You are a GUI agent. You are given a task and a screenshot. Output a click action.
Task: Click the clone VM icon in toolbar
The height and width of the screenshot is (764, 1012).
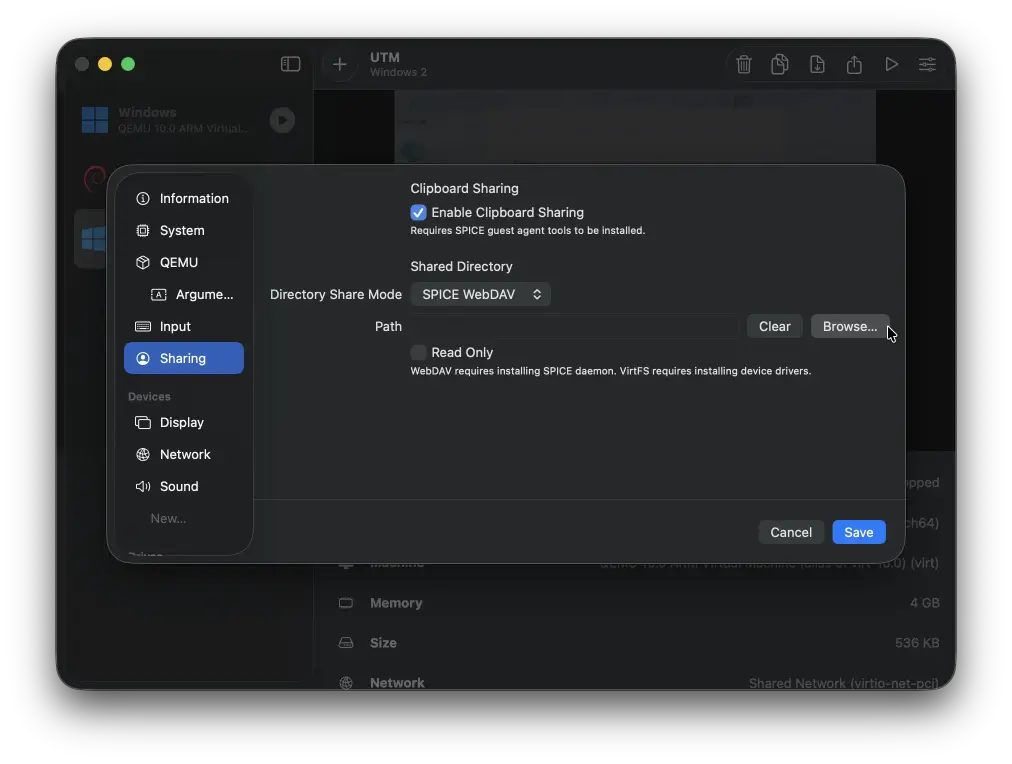(x=780, y=64)
